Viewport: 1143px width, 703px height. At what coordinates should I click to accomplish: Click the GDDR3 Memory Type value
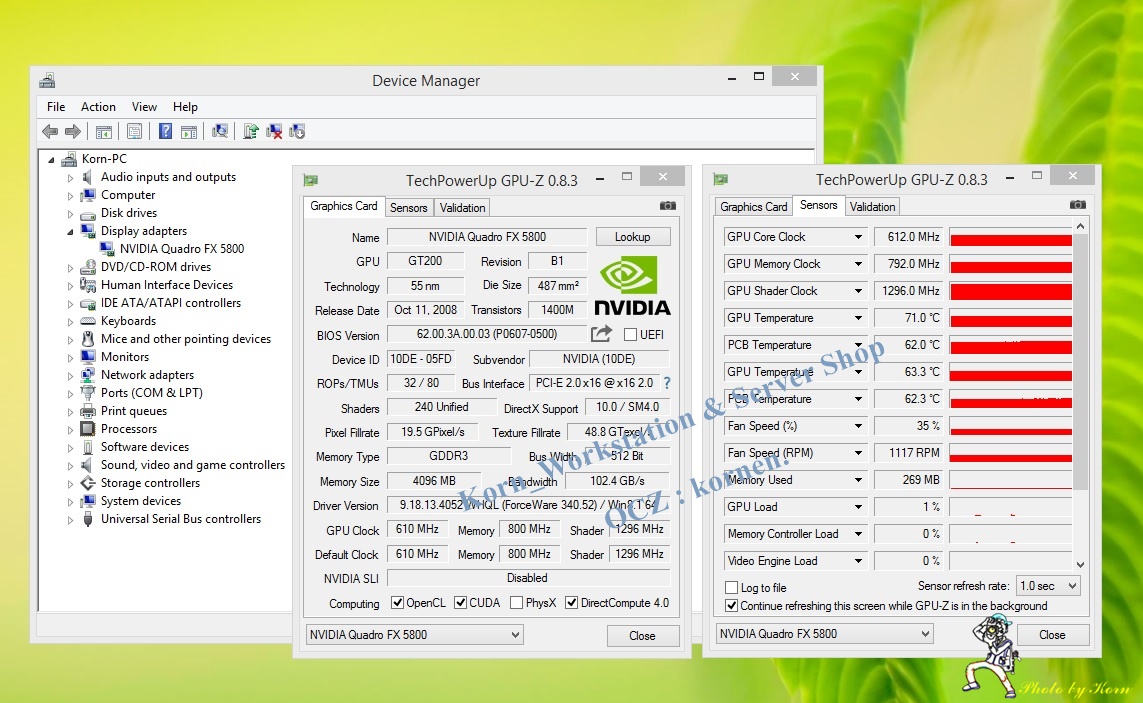448,456
